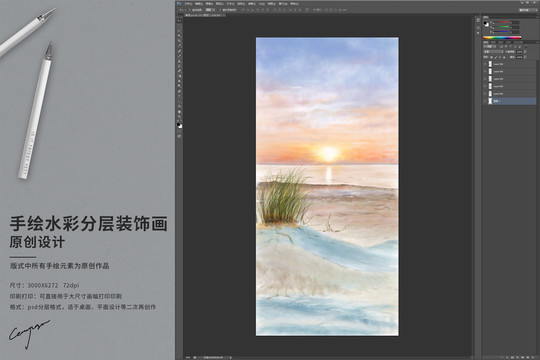Click the create new layer button
The height and width of the screenshot is (360, 540).
pyautogui.click(x=528, y=357)
